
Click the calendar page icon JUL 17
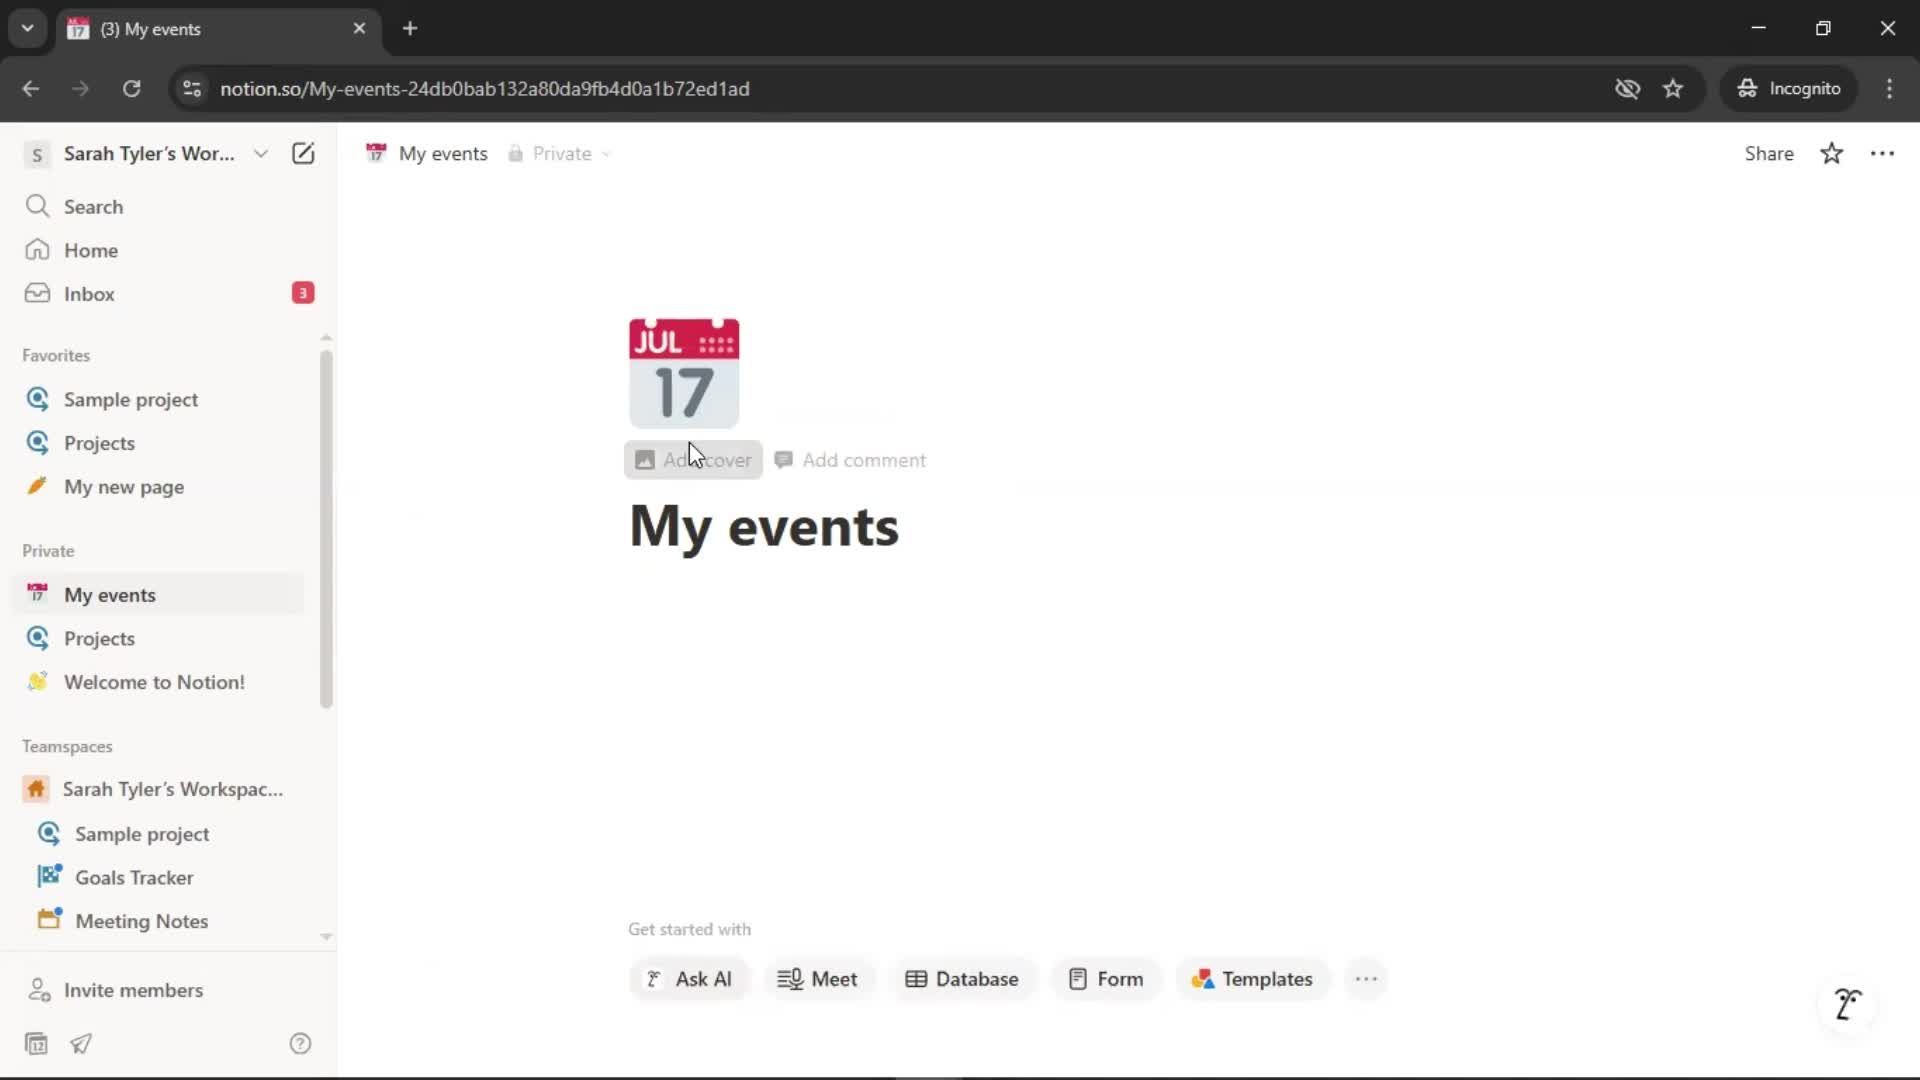pos(684,373)
